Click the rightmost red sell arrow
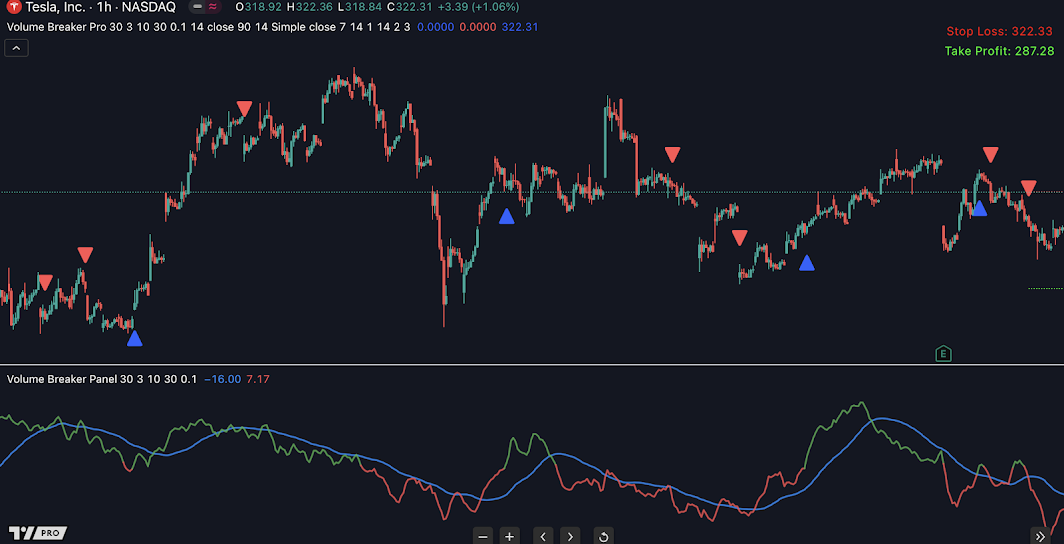1064x544 pixels. [1028, 188]
